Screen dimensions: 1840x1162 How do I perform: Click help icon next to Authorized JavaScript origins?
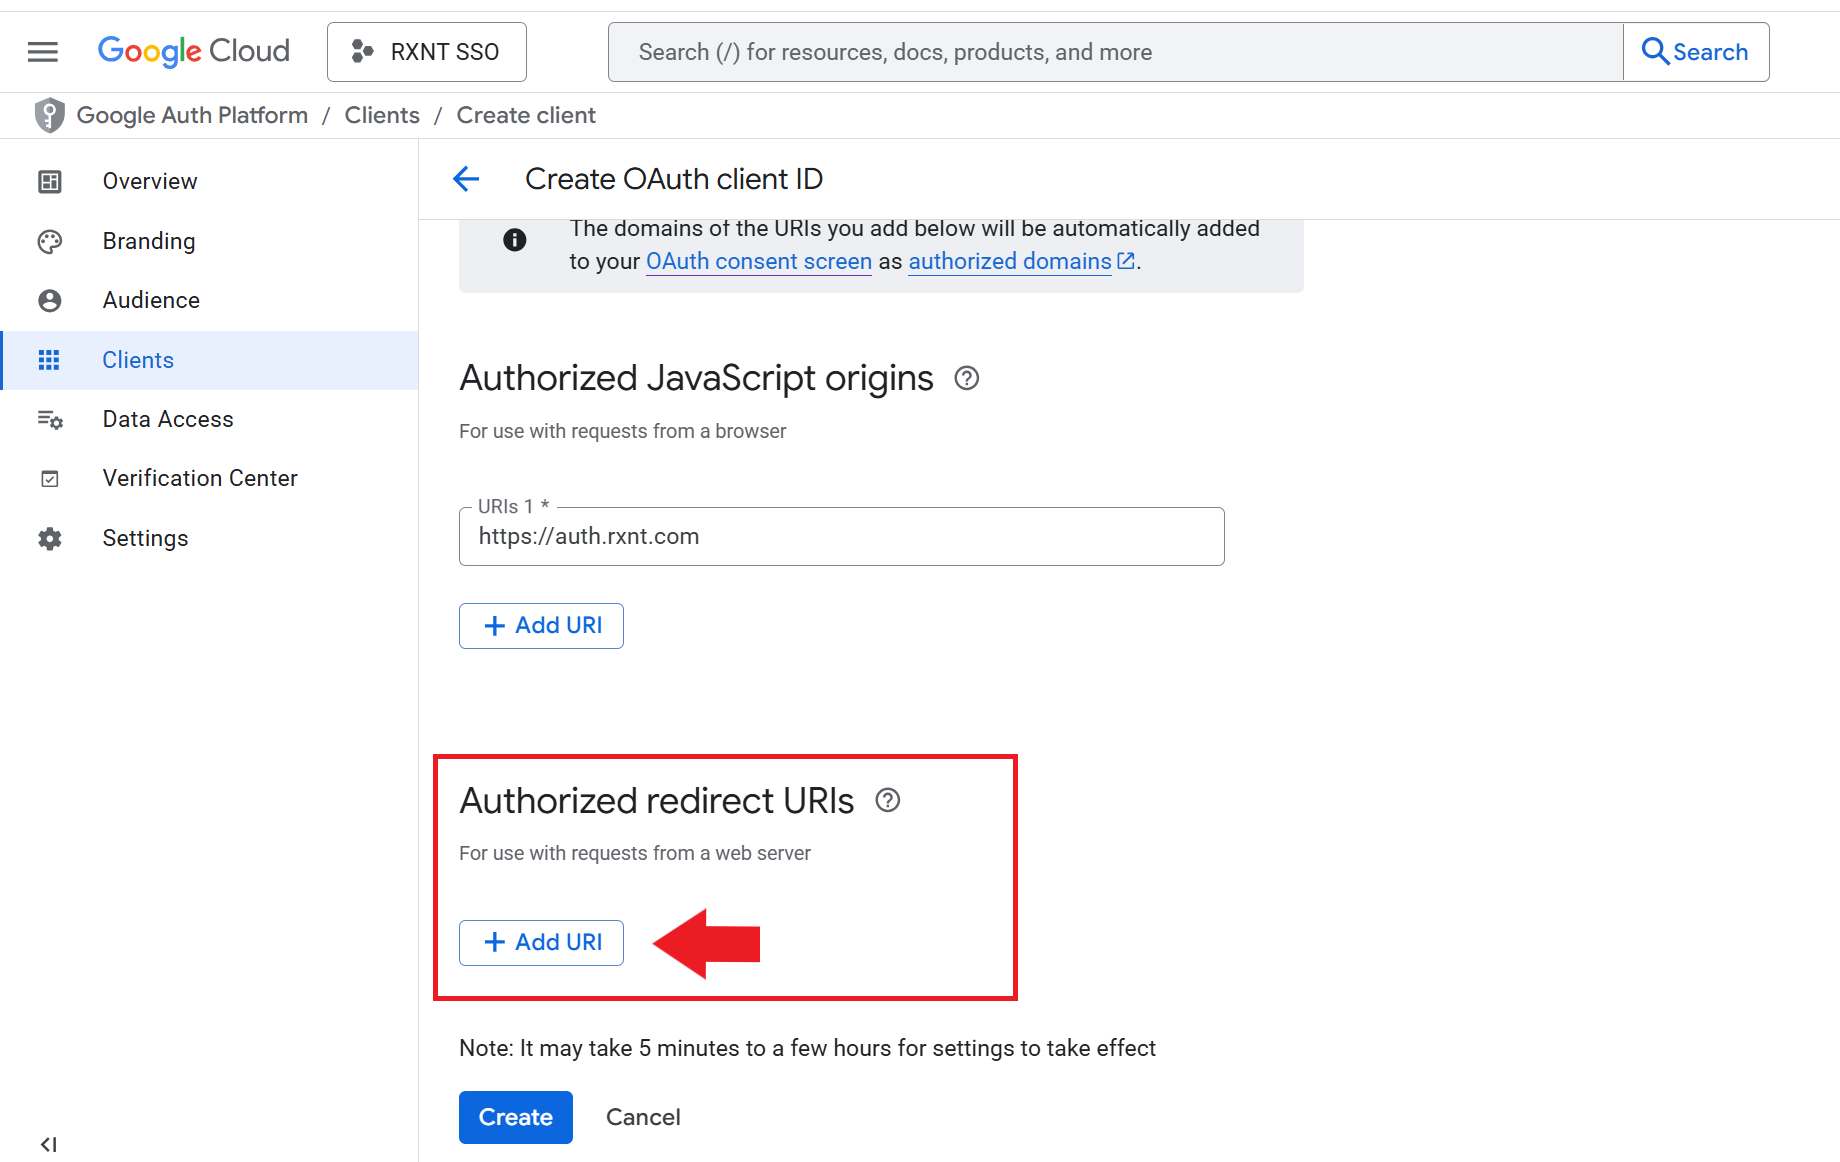(x=966, y=378)
